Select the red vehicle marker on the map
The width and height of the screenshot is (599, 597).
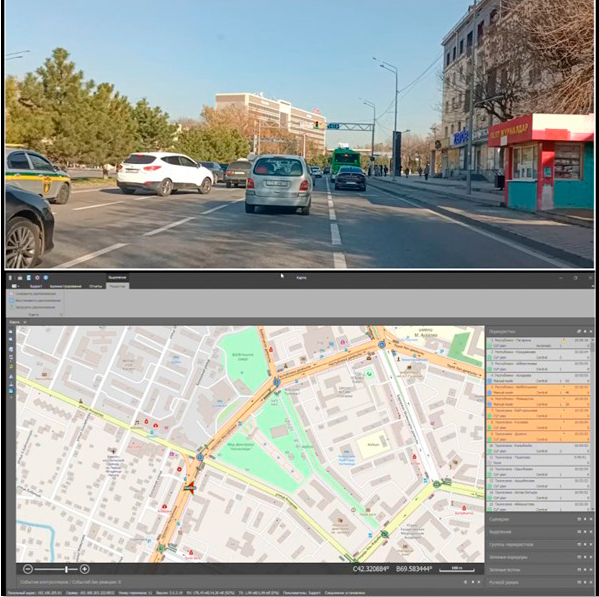click(x=190, y=488)
